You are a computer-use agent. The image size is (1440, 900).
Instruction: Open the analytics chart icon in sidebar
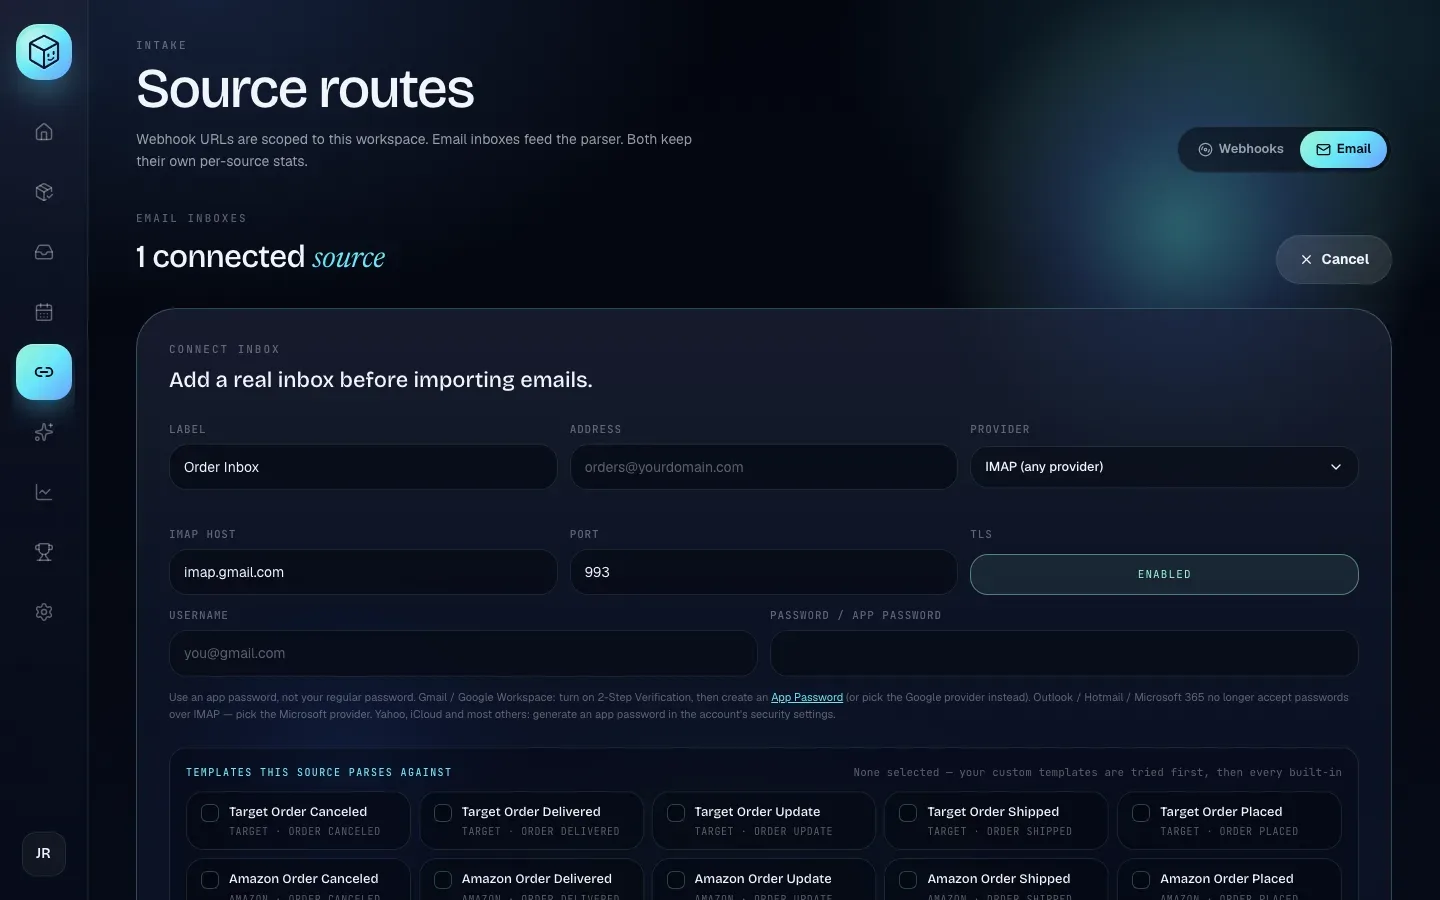click(x=44, y=492)
